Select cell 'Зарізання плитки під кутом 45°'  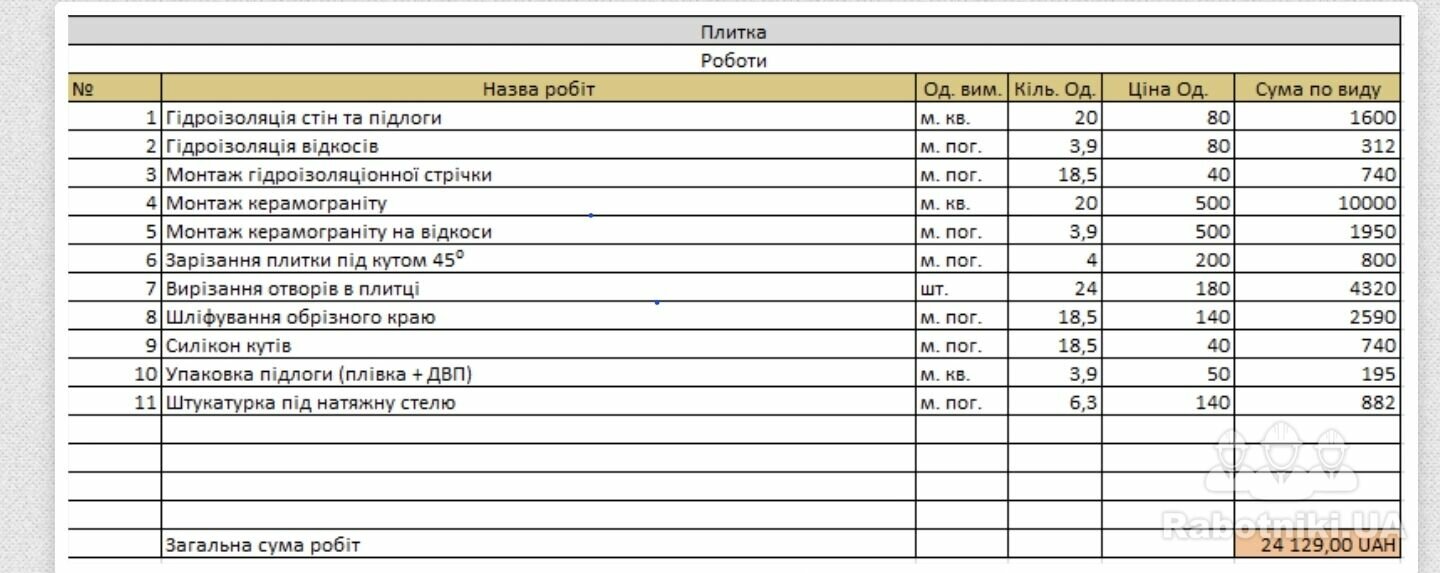tap(538, 260)
